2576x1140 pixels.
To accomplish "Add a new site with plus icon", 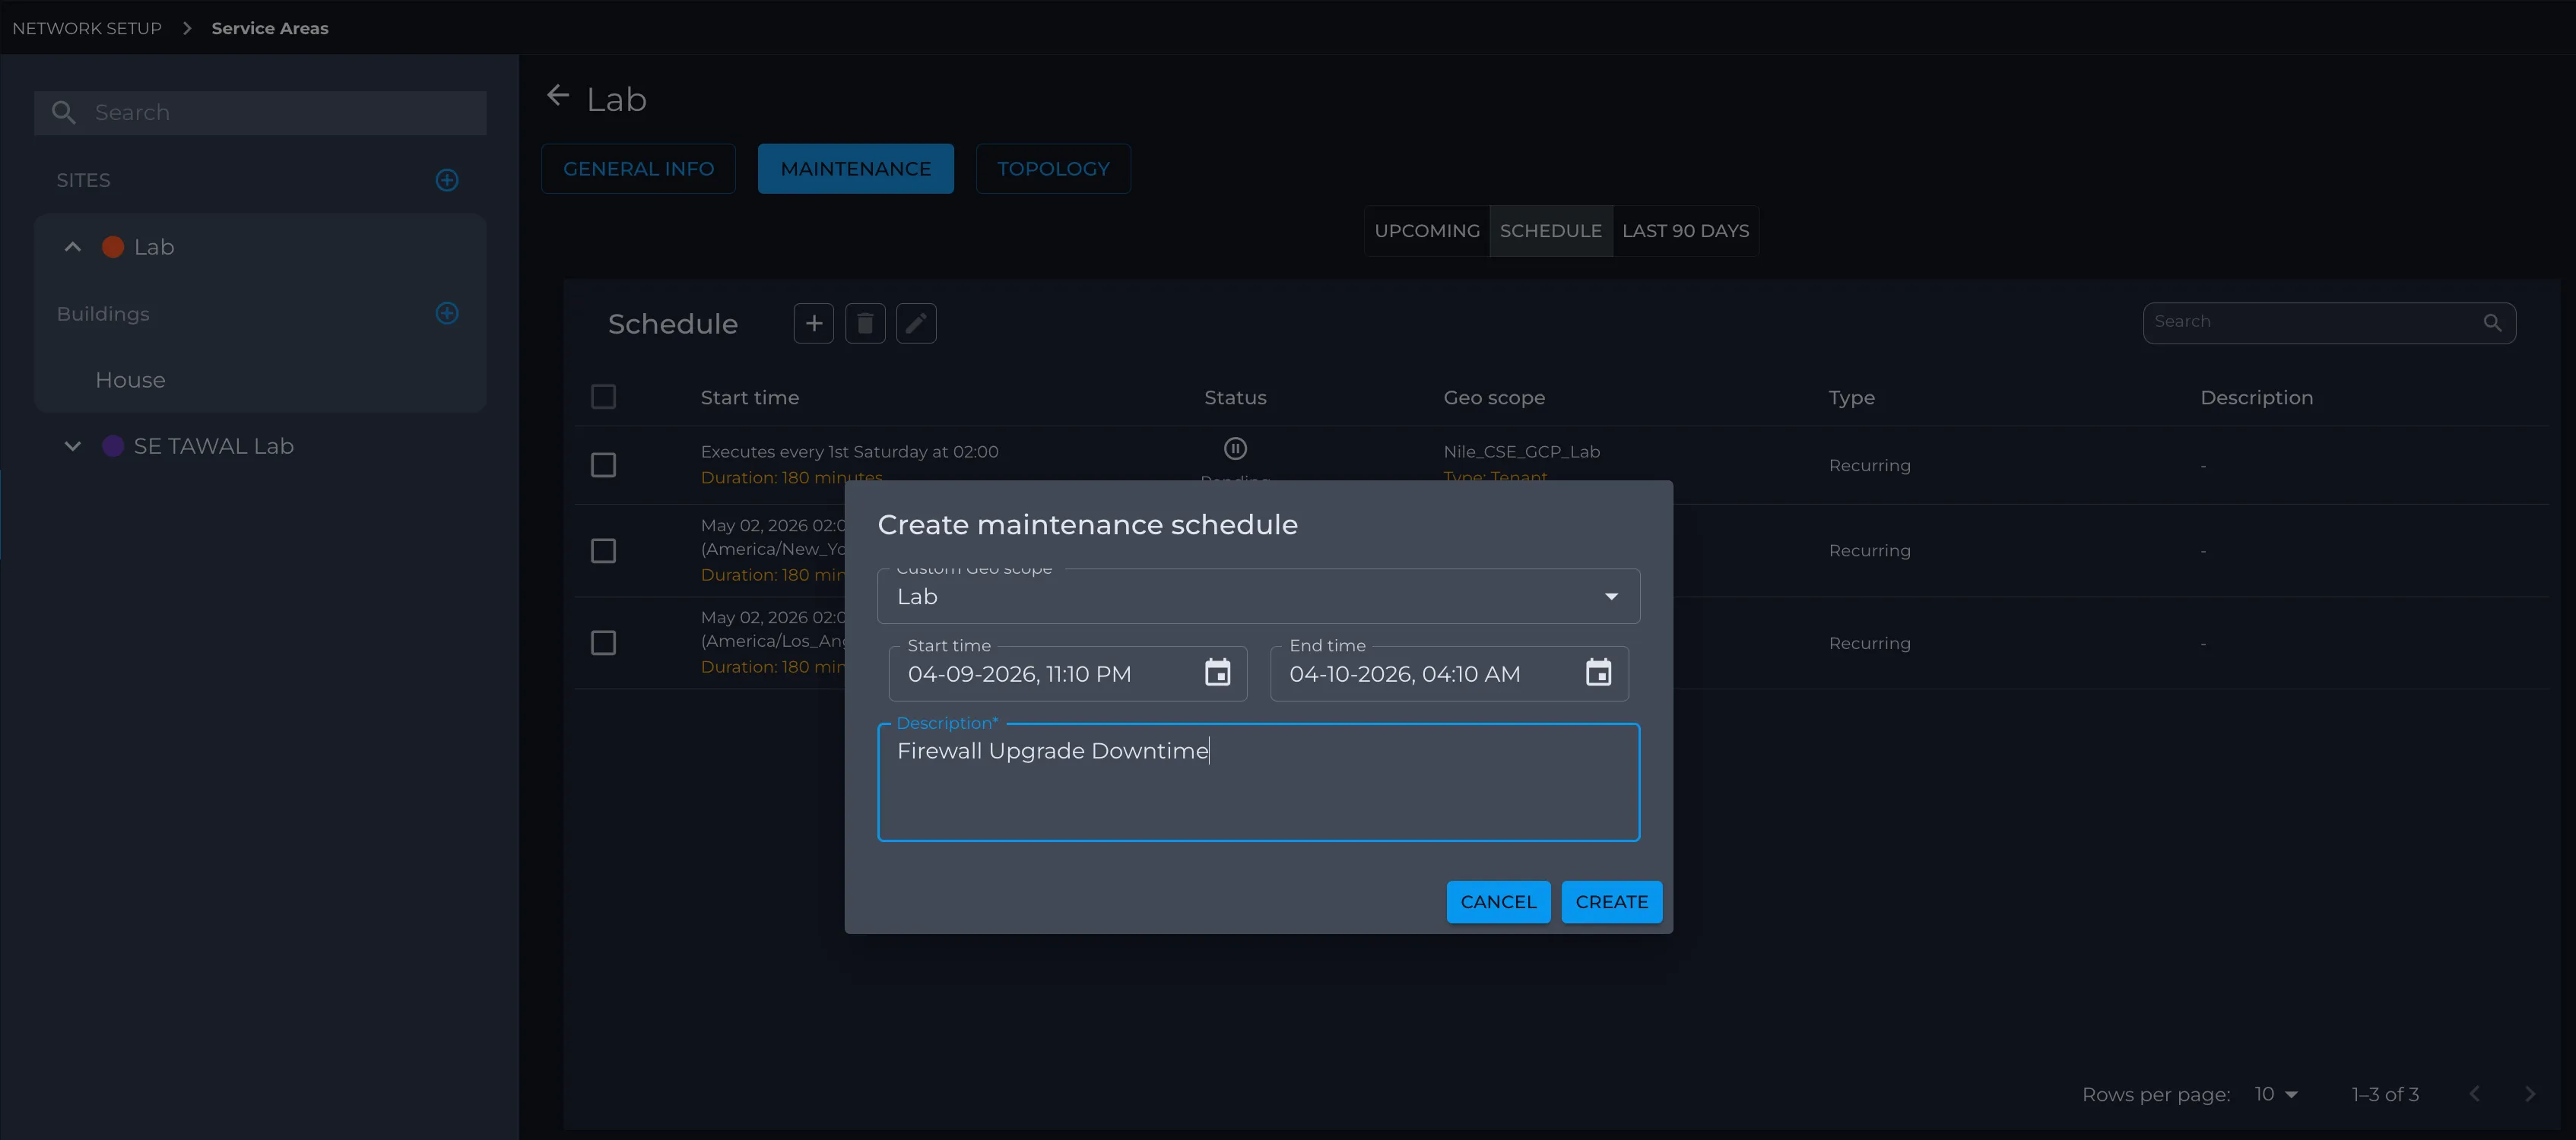I will click(447, 180).
